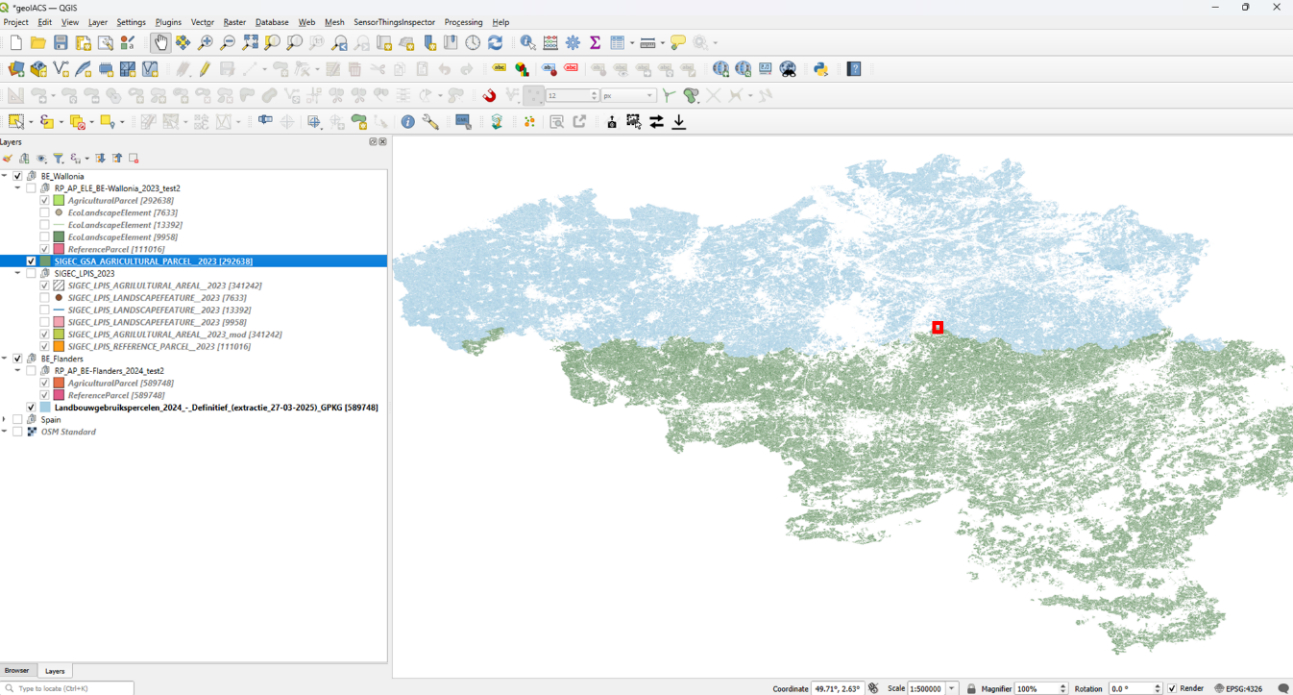Refresh the map canvas
Viewport: 1293px width, 695px height.
click(x=495, y=43)
